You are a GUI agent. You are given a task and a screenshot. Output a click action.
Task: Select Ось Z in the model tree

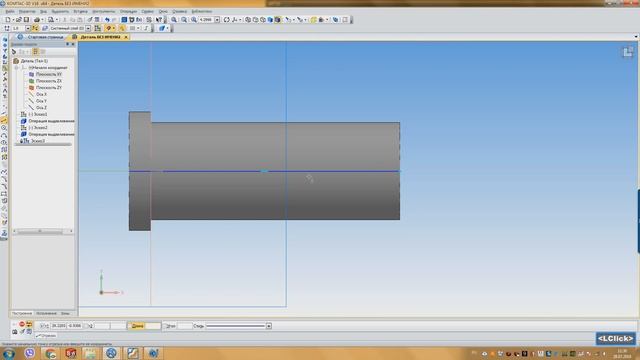coord(41,107)
